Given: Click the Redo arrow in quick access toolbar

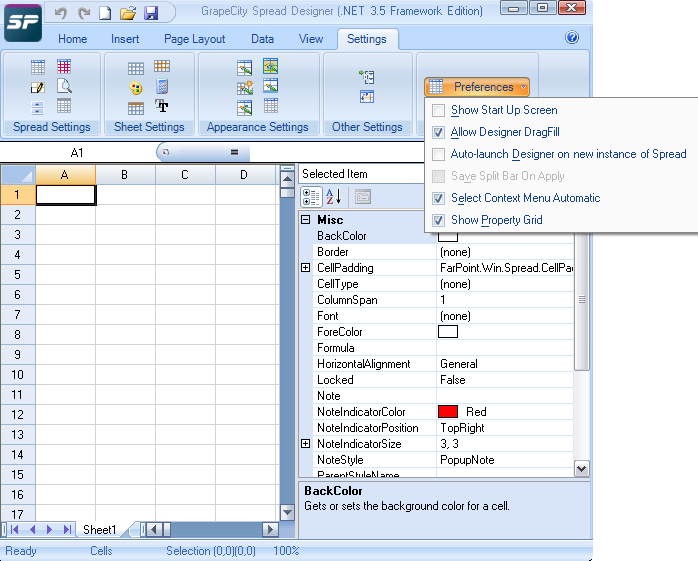Looking at the screenshot, I should [x=83, y=13].
